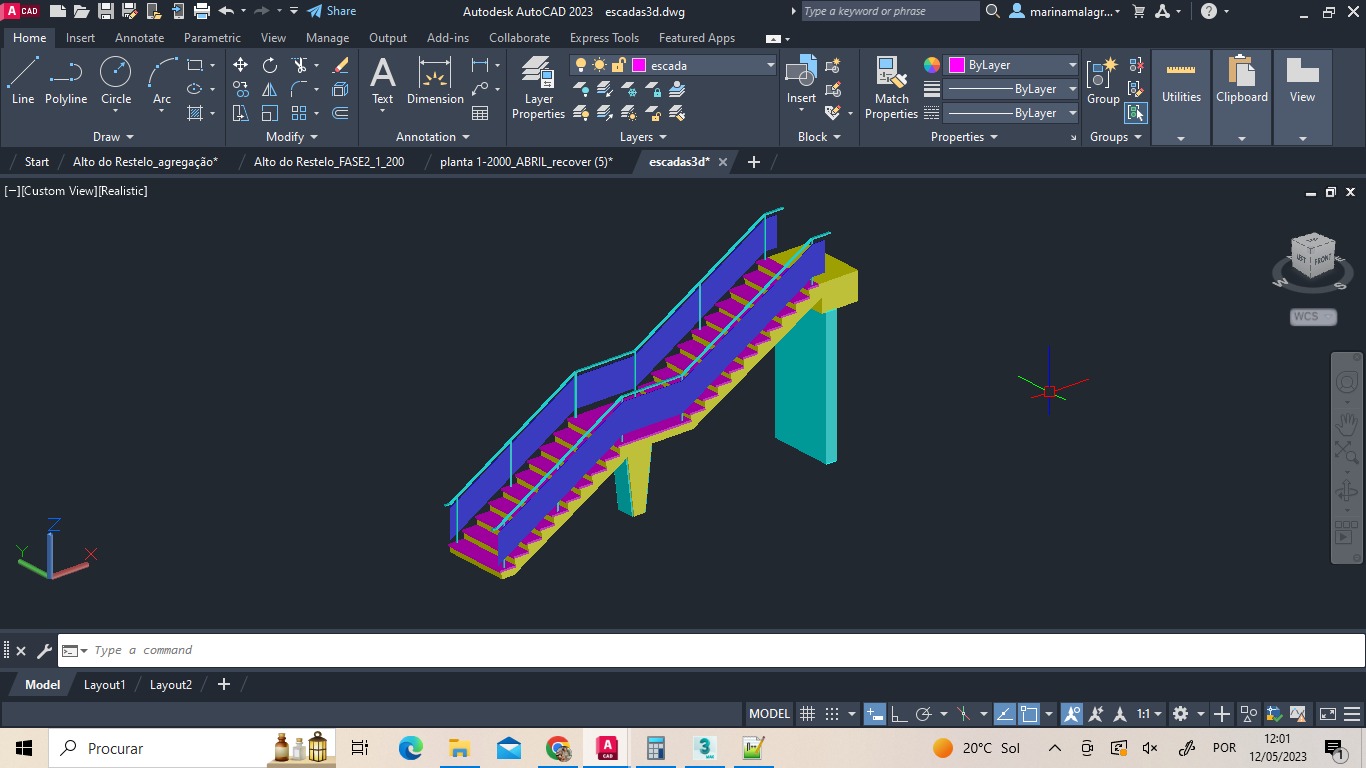This screenshot has height=768, width=1366.
Task: Choose the Circle tool
Action: tap(116, 81)
